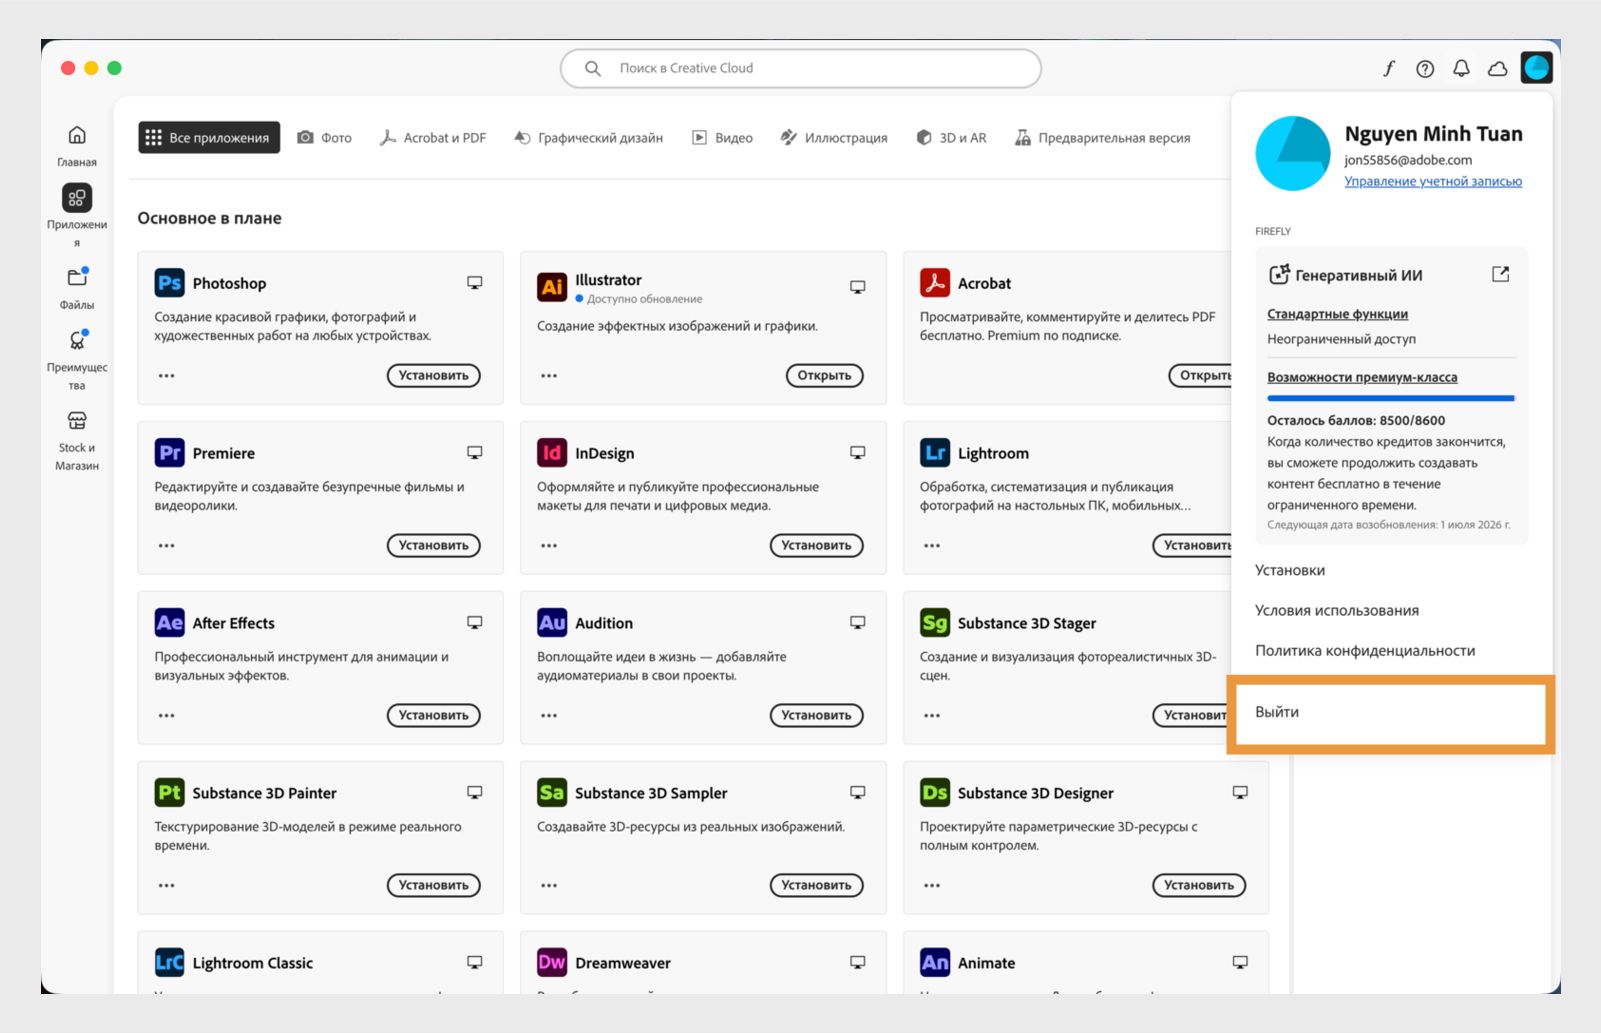Open the more options dots for Lightroom
Image resolution: width=1601 pixels, height=1034 pixels.
(932, 546)
